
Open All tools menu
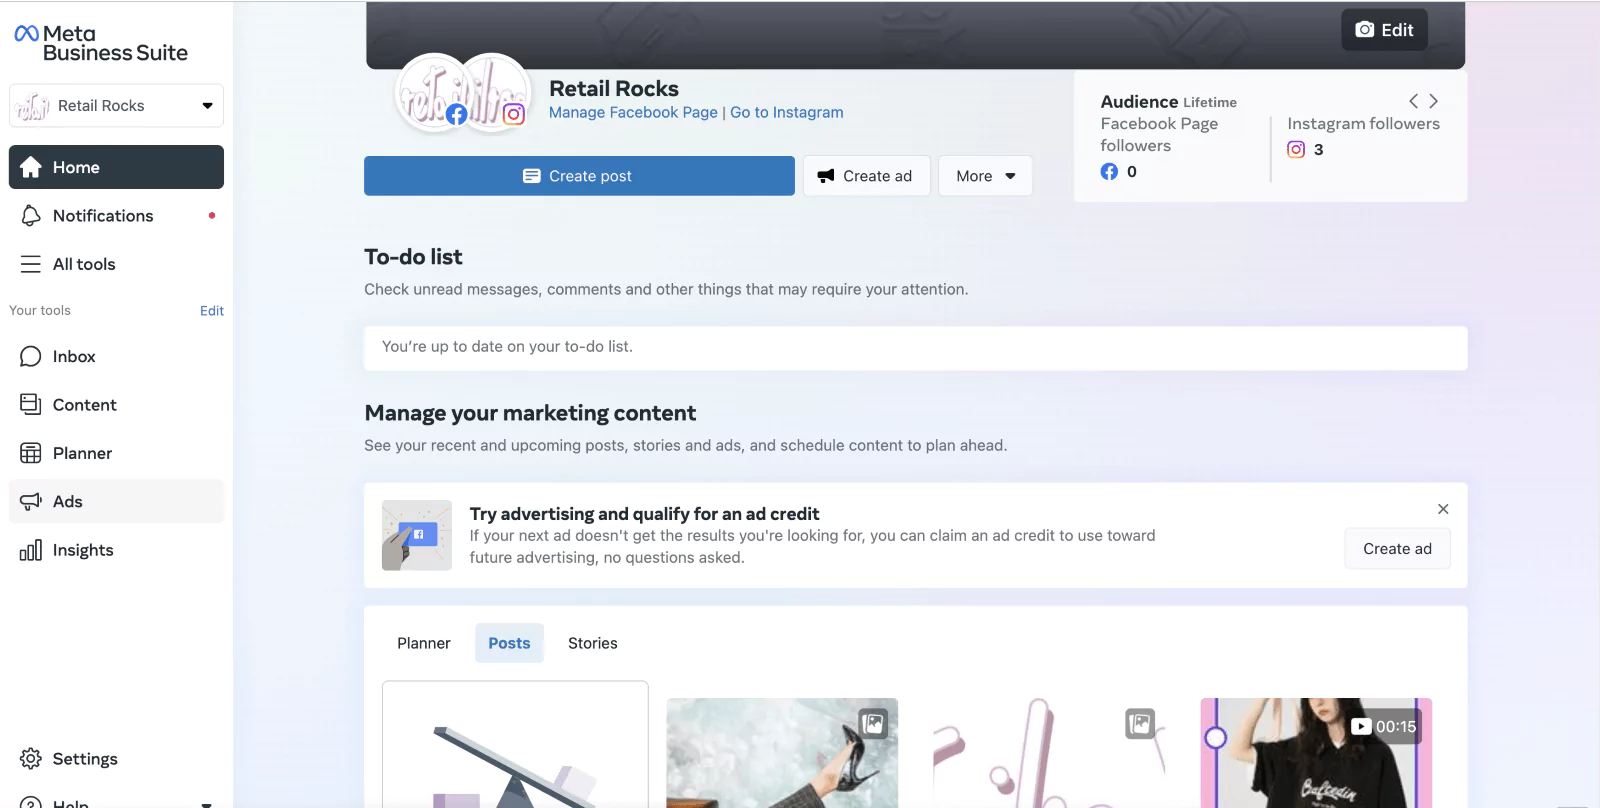pos(116,264)
